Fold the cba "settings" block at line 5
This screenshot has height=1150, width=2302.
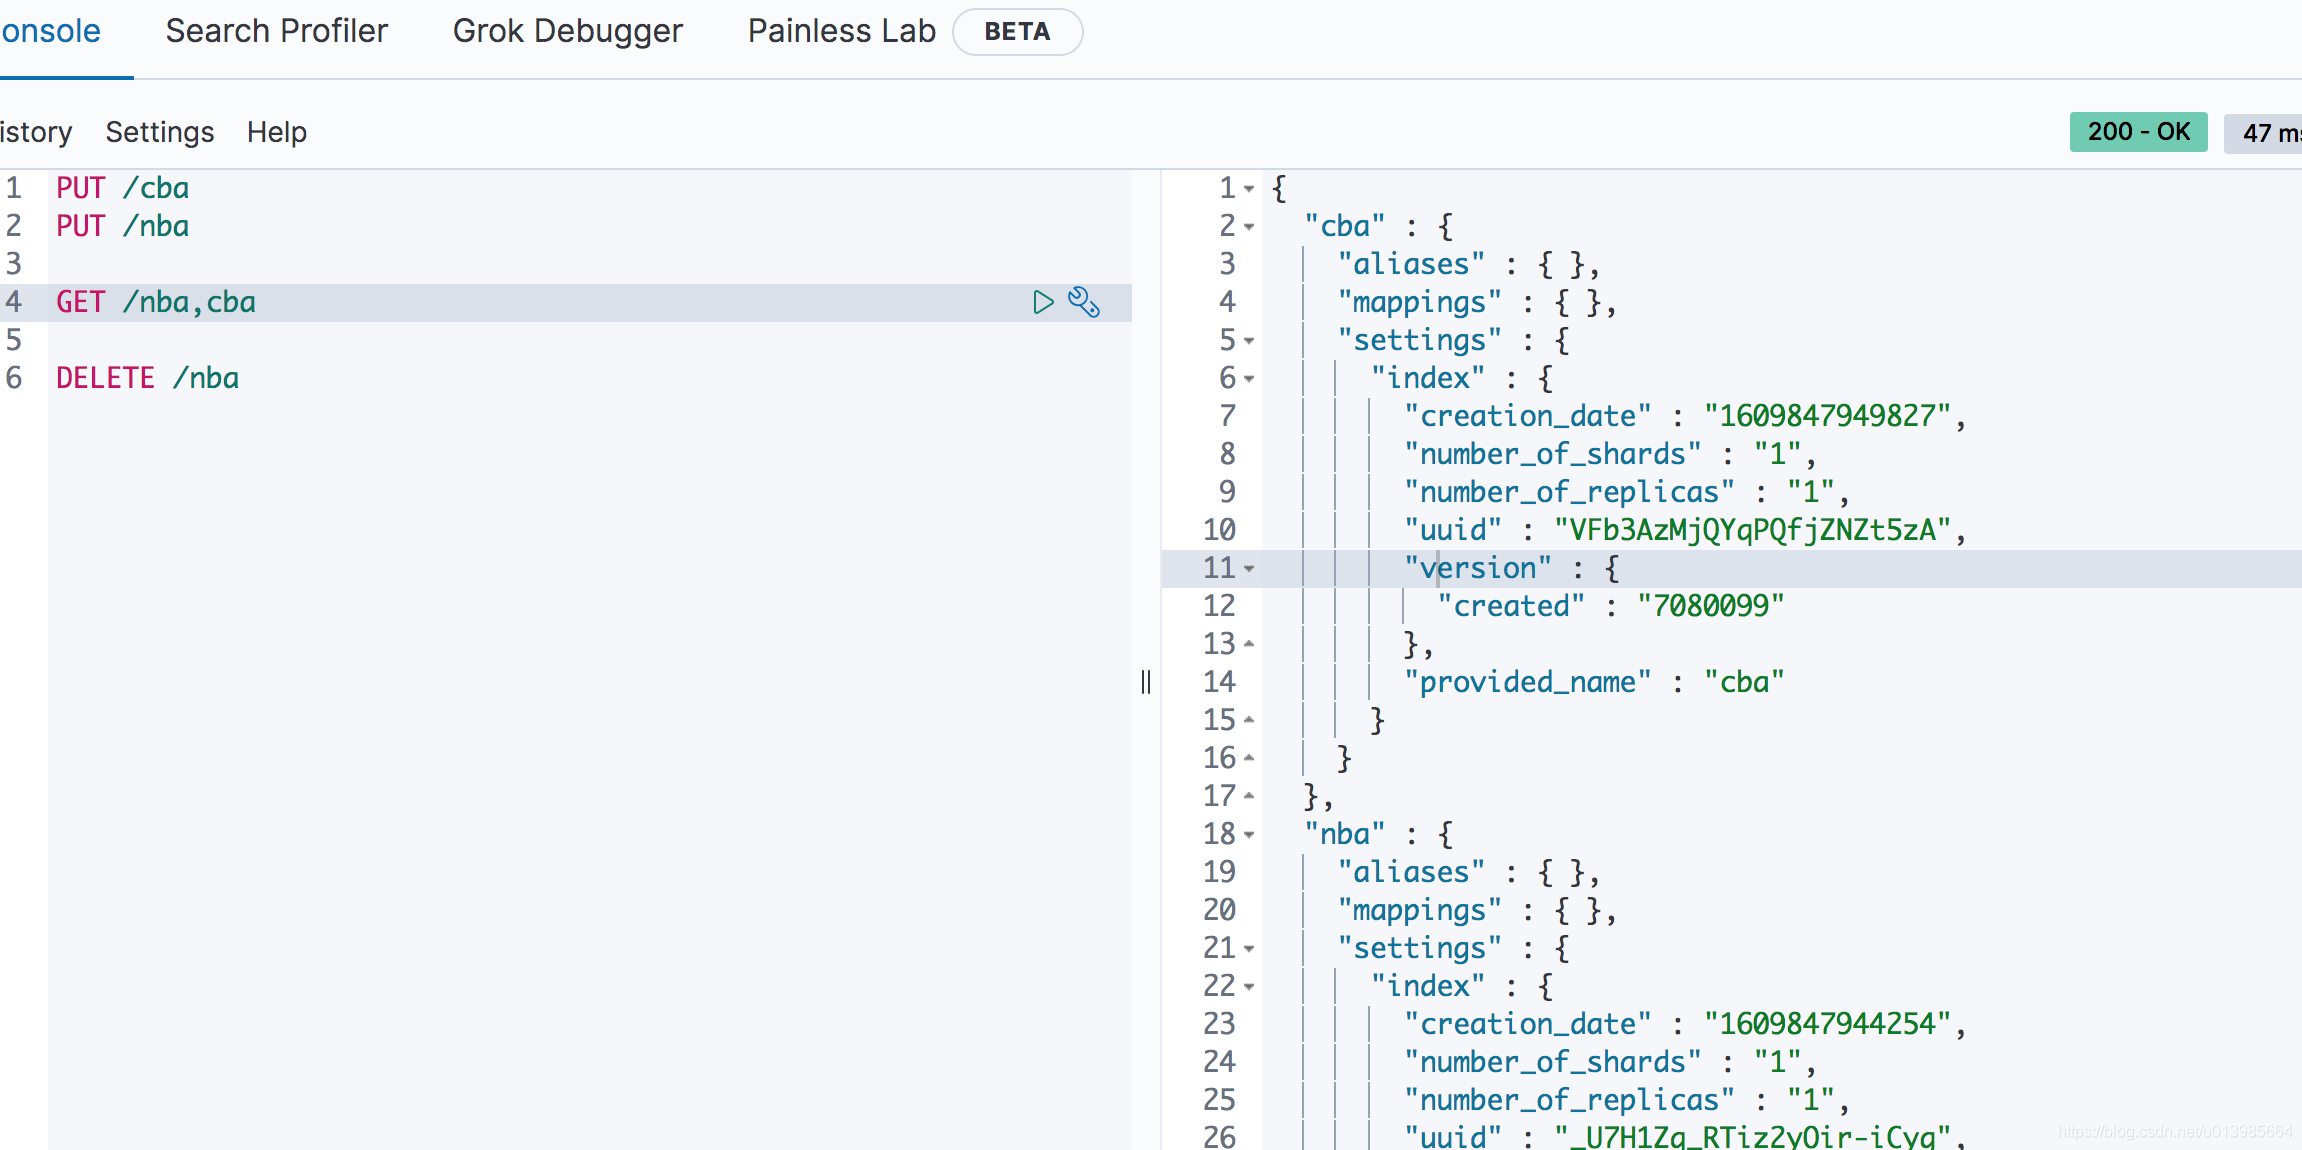pyautogui.click(x=1249, y=341)
